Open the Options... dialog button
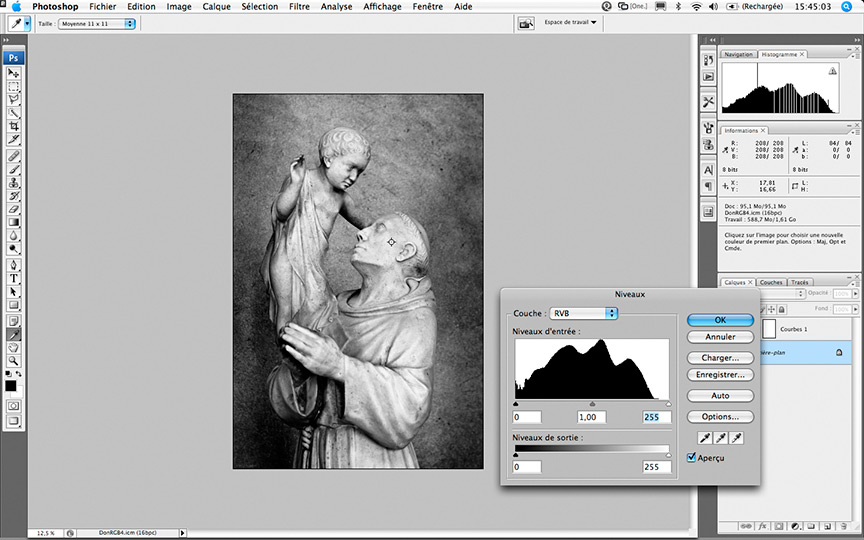The width and height of the screenshot is (864, 540). tap(720, 417)
